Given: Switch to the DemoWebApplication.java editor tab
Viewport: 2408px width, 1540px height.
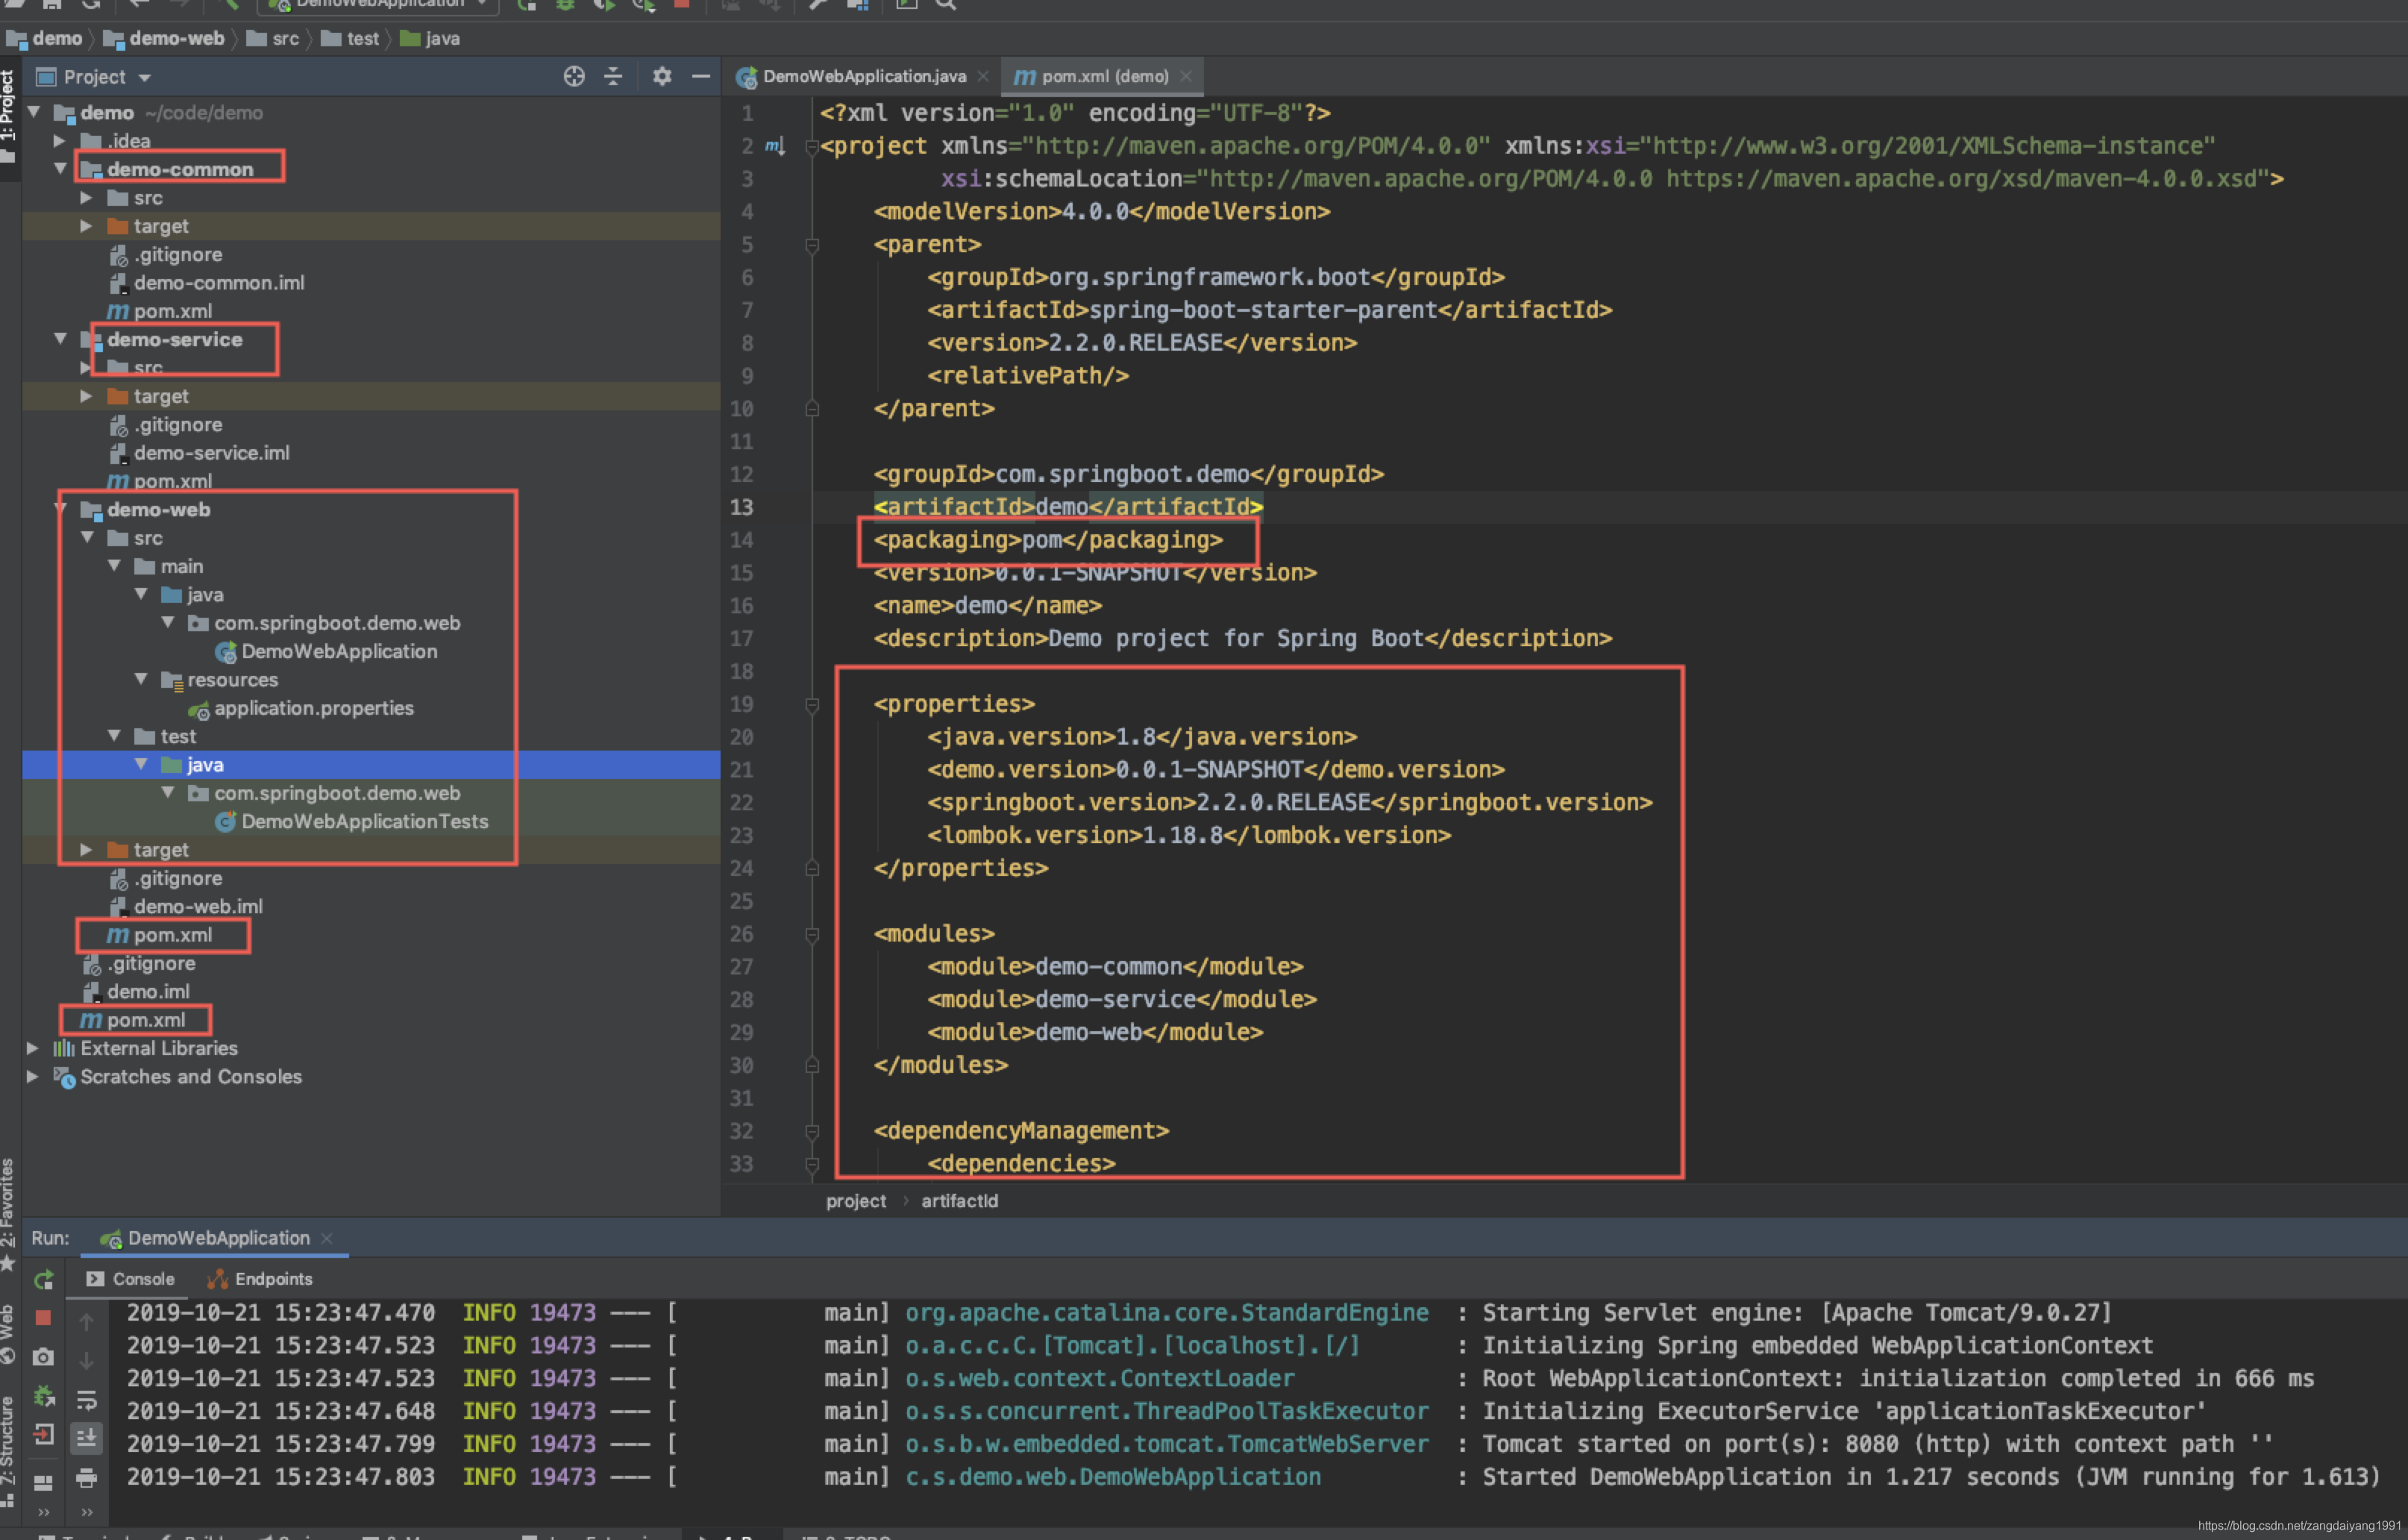Looking at the screenshot, I should [863, 77].
